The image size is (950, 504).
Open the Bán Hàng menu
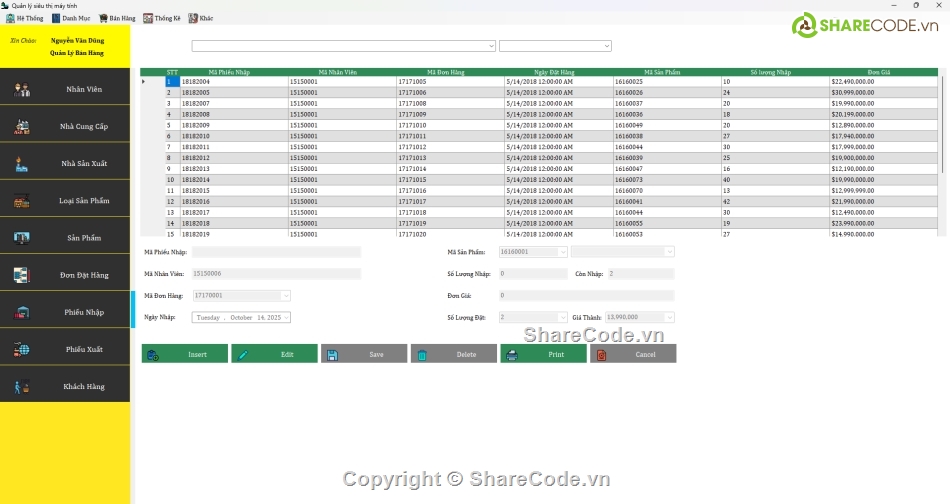[x=117, y=18]
